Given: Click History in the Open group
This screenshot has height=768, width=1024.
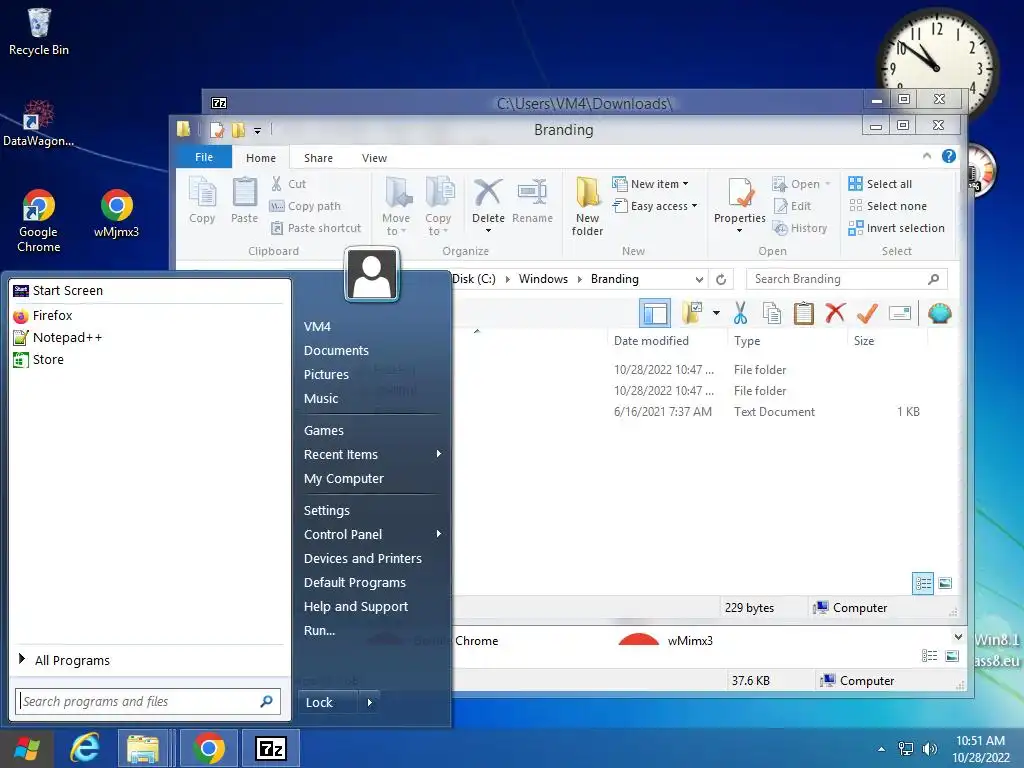Looking at the screenshot, I should 800,228.
